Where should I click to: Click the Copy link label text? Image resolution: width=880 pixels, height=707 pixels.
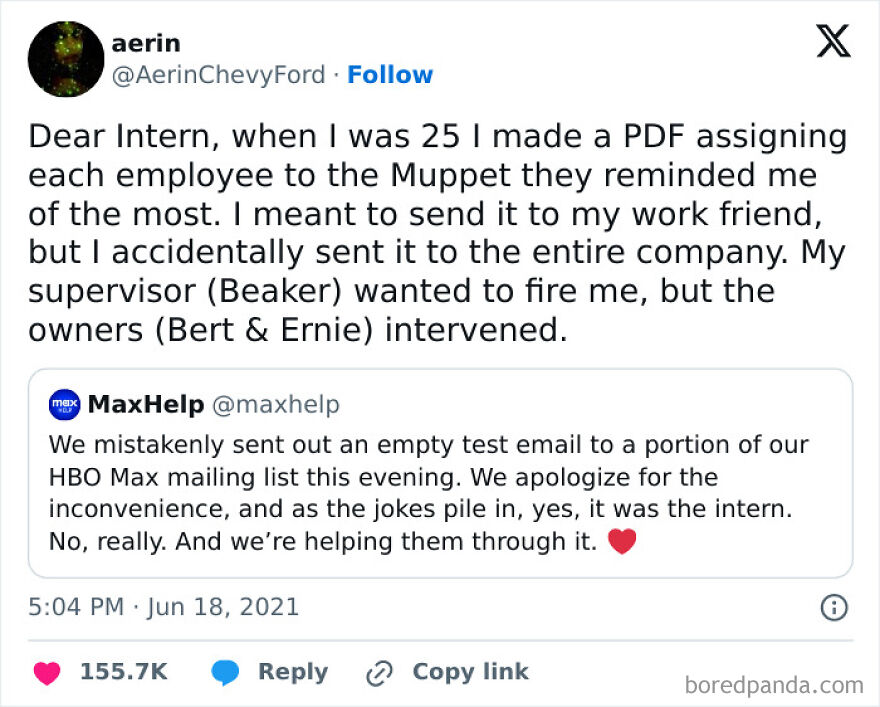click(x=468, y=672)
